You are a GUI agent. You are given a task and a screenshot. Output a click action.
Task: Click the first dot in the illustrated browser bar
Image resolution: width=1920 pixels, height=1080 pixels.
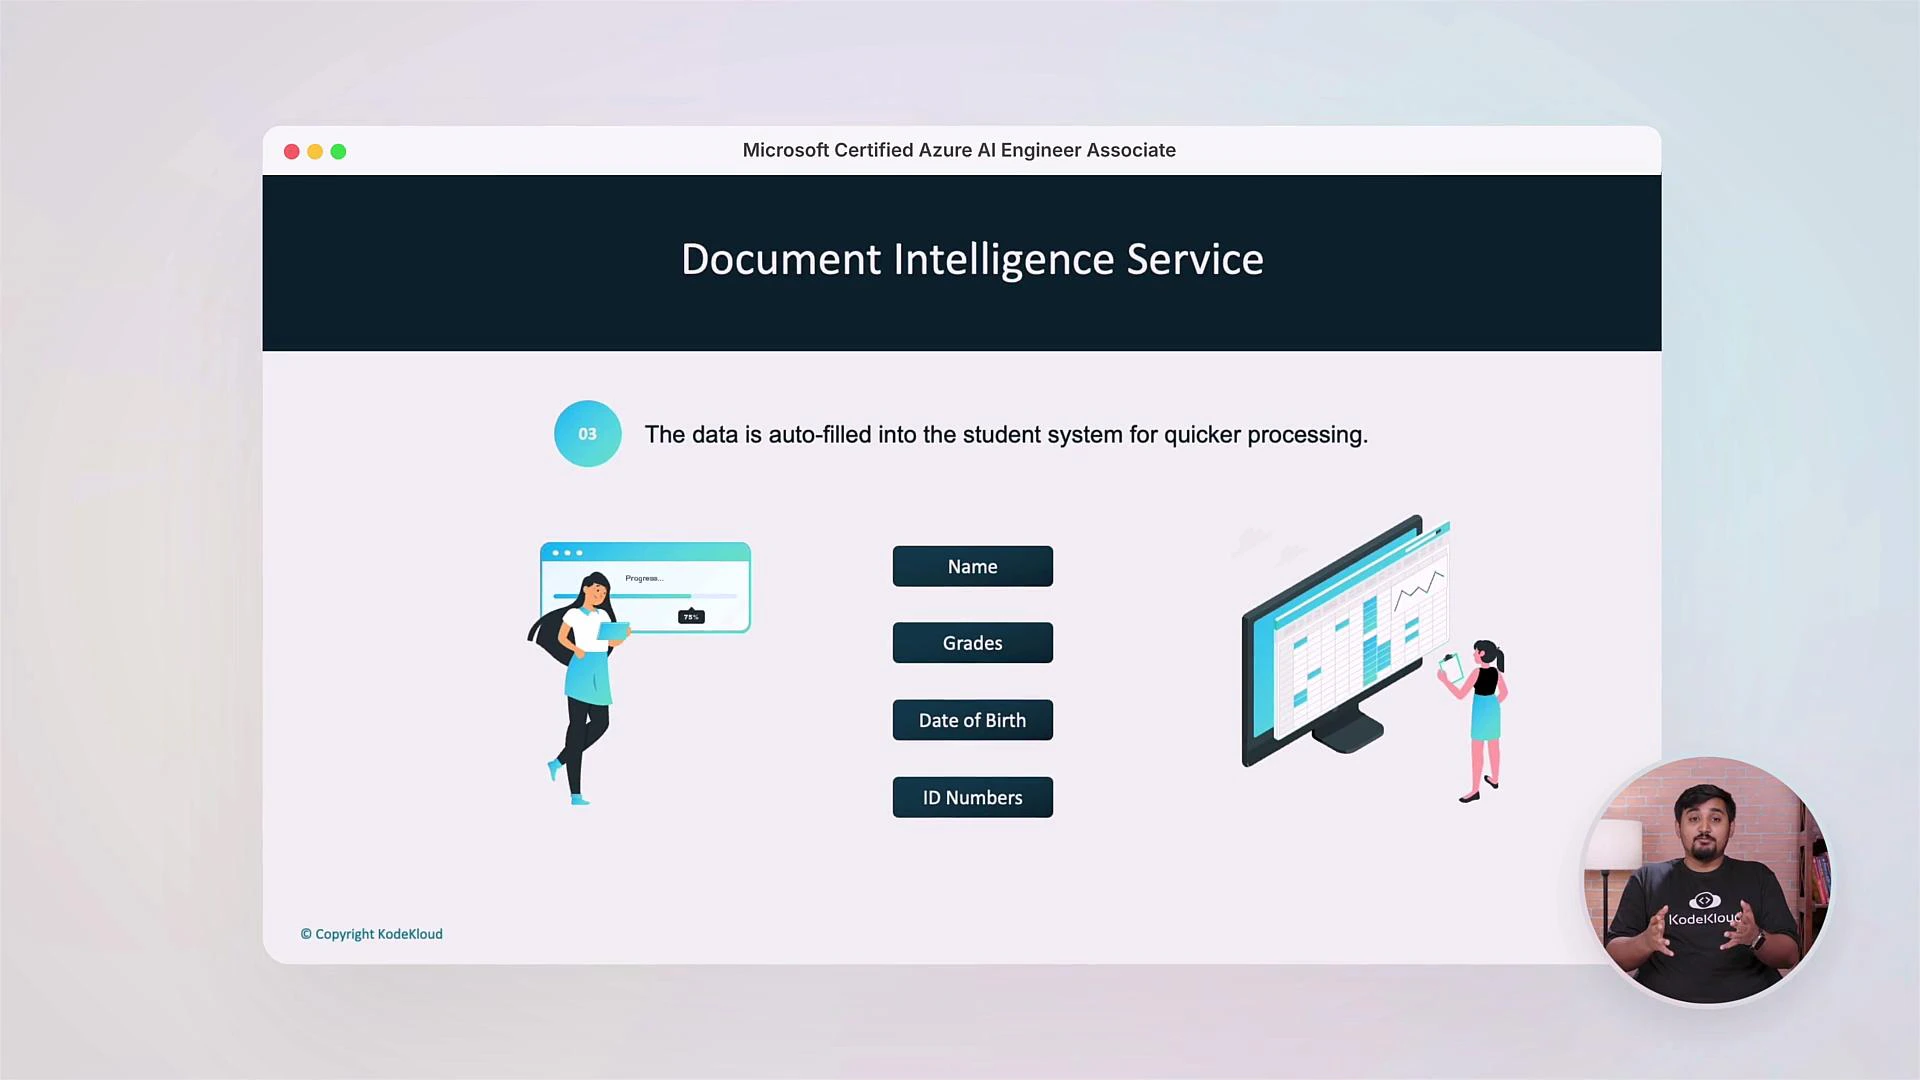pyautogui.click(x=556, y=553)
